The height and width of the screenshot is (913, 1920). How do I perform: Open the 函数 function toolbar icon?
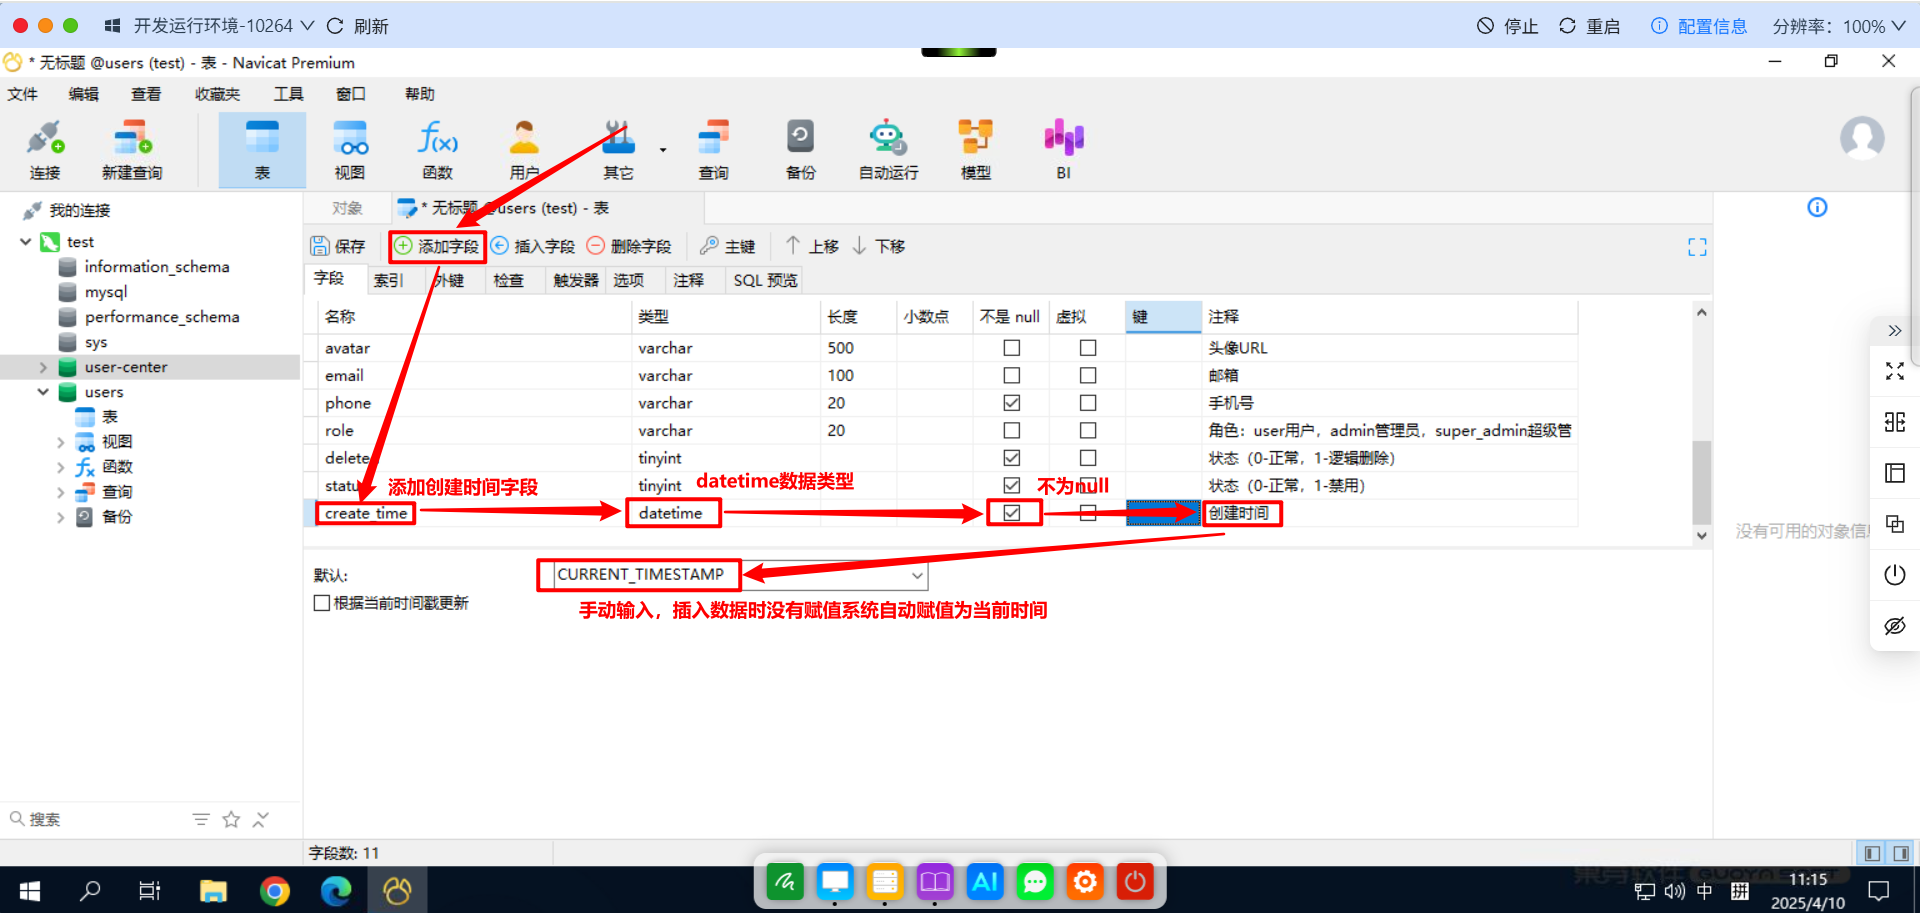pyautogui.click(x=438, y=150)
